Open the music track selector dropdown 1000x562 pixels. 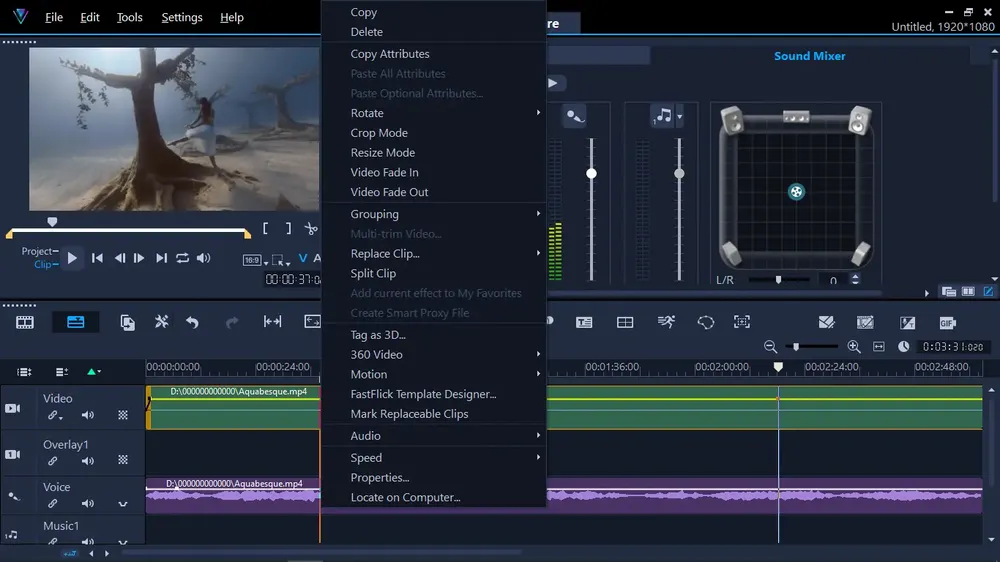(x=679, y=116)
